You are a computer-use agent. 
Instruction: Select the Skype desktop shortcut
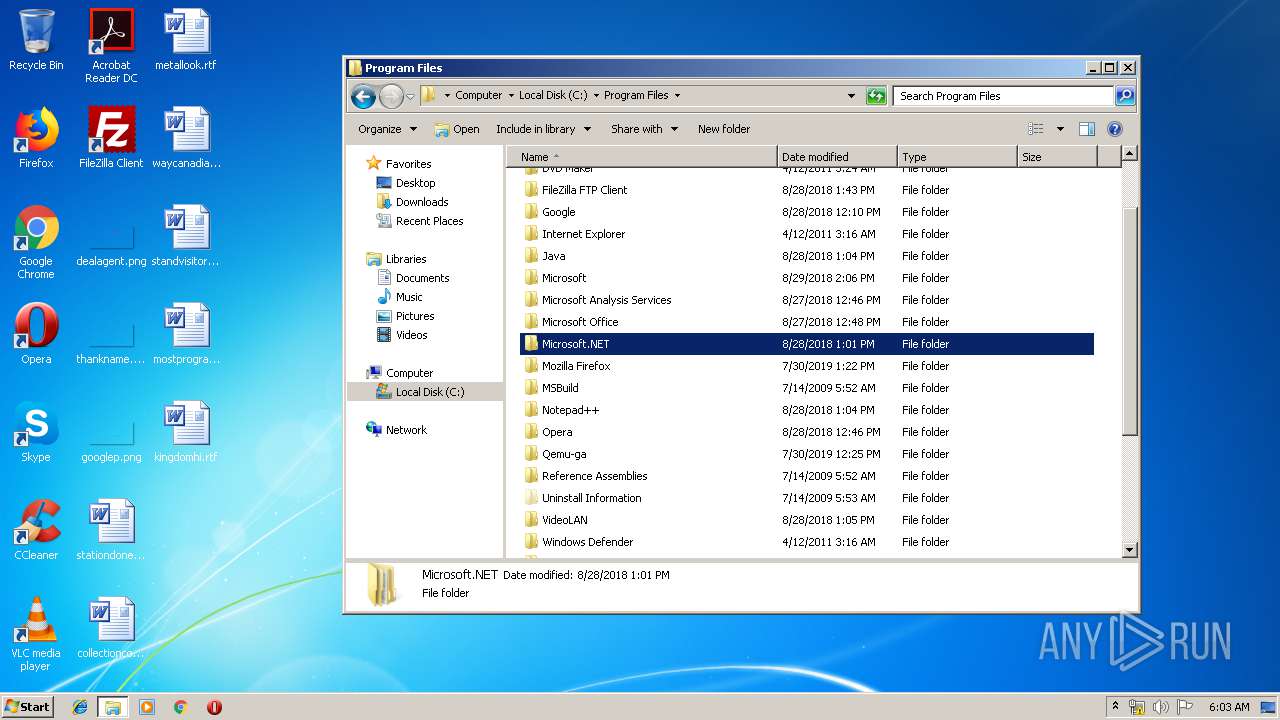(x=36, y=432)
